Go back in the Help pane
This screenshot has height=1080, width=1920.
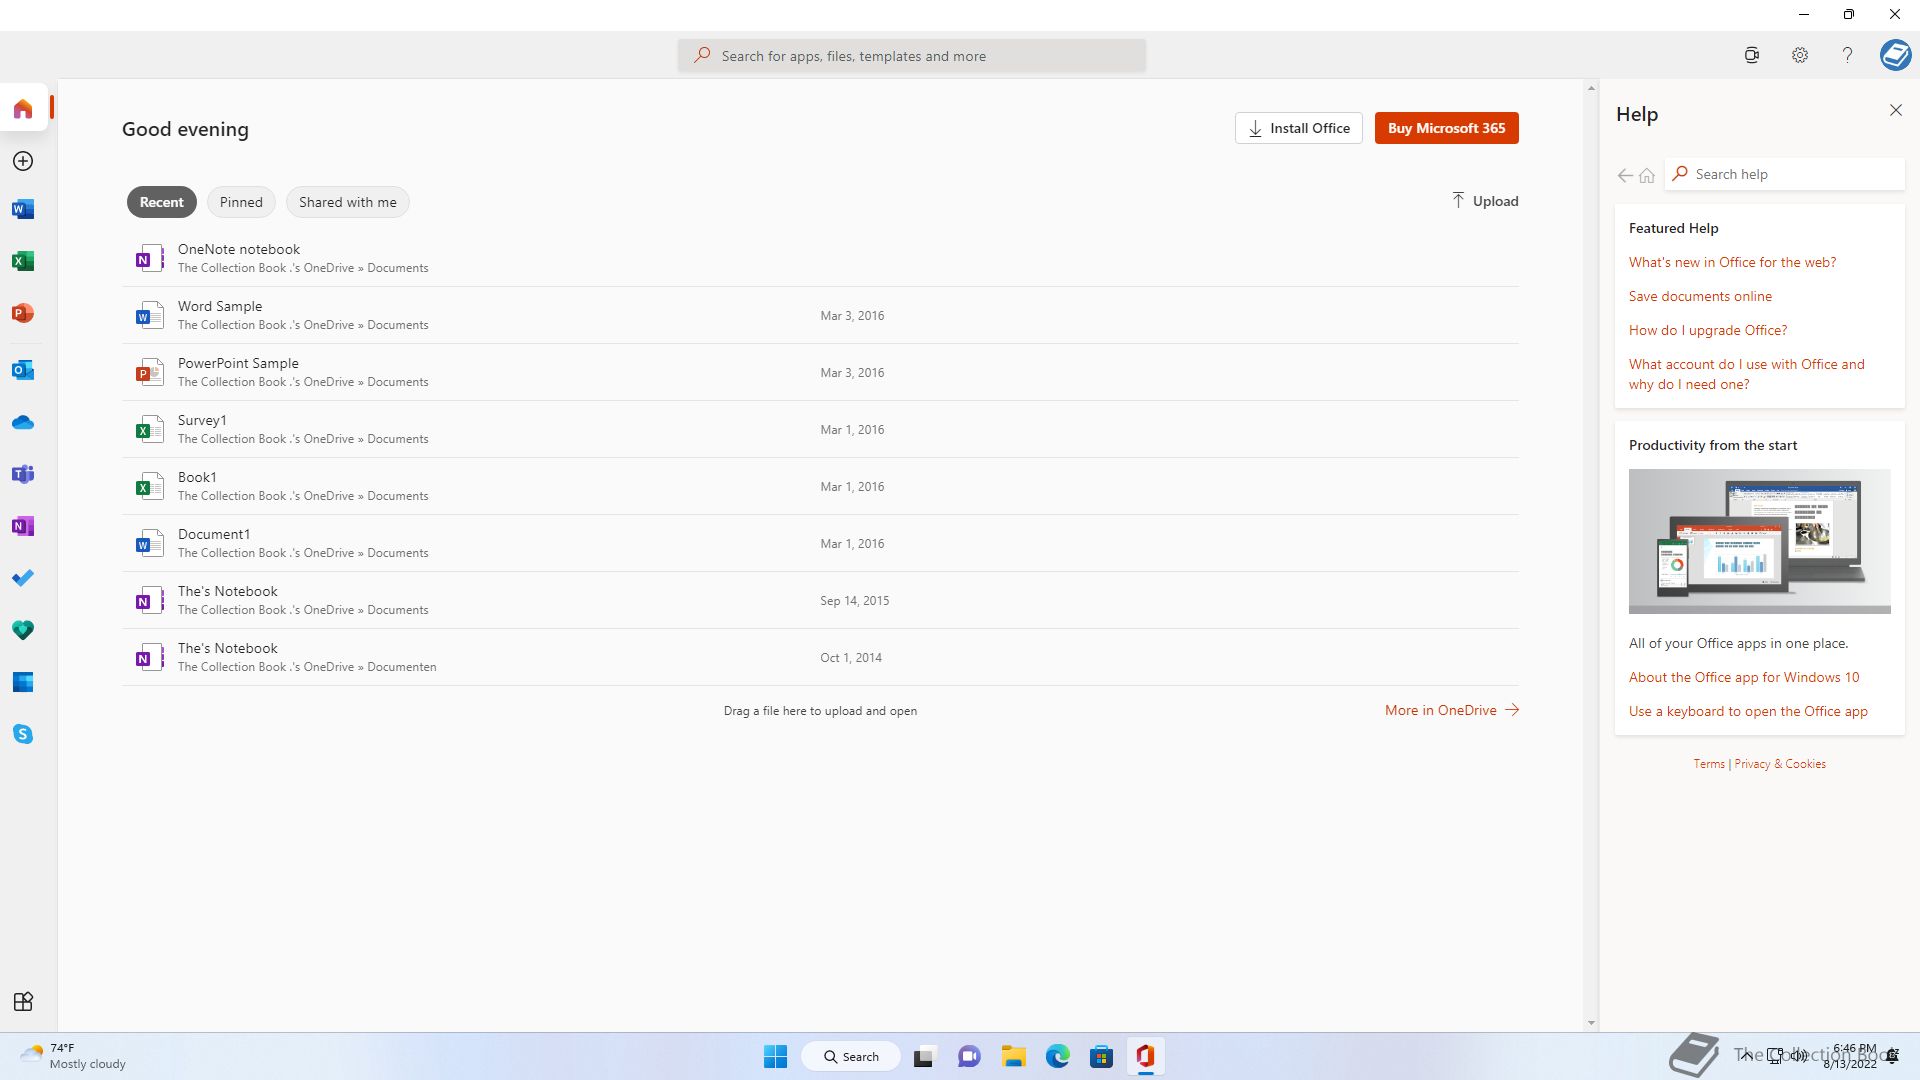pos(1625,175)
